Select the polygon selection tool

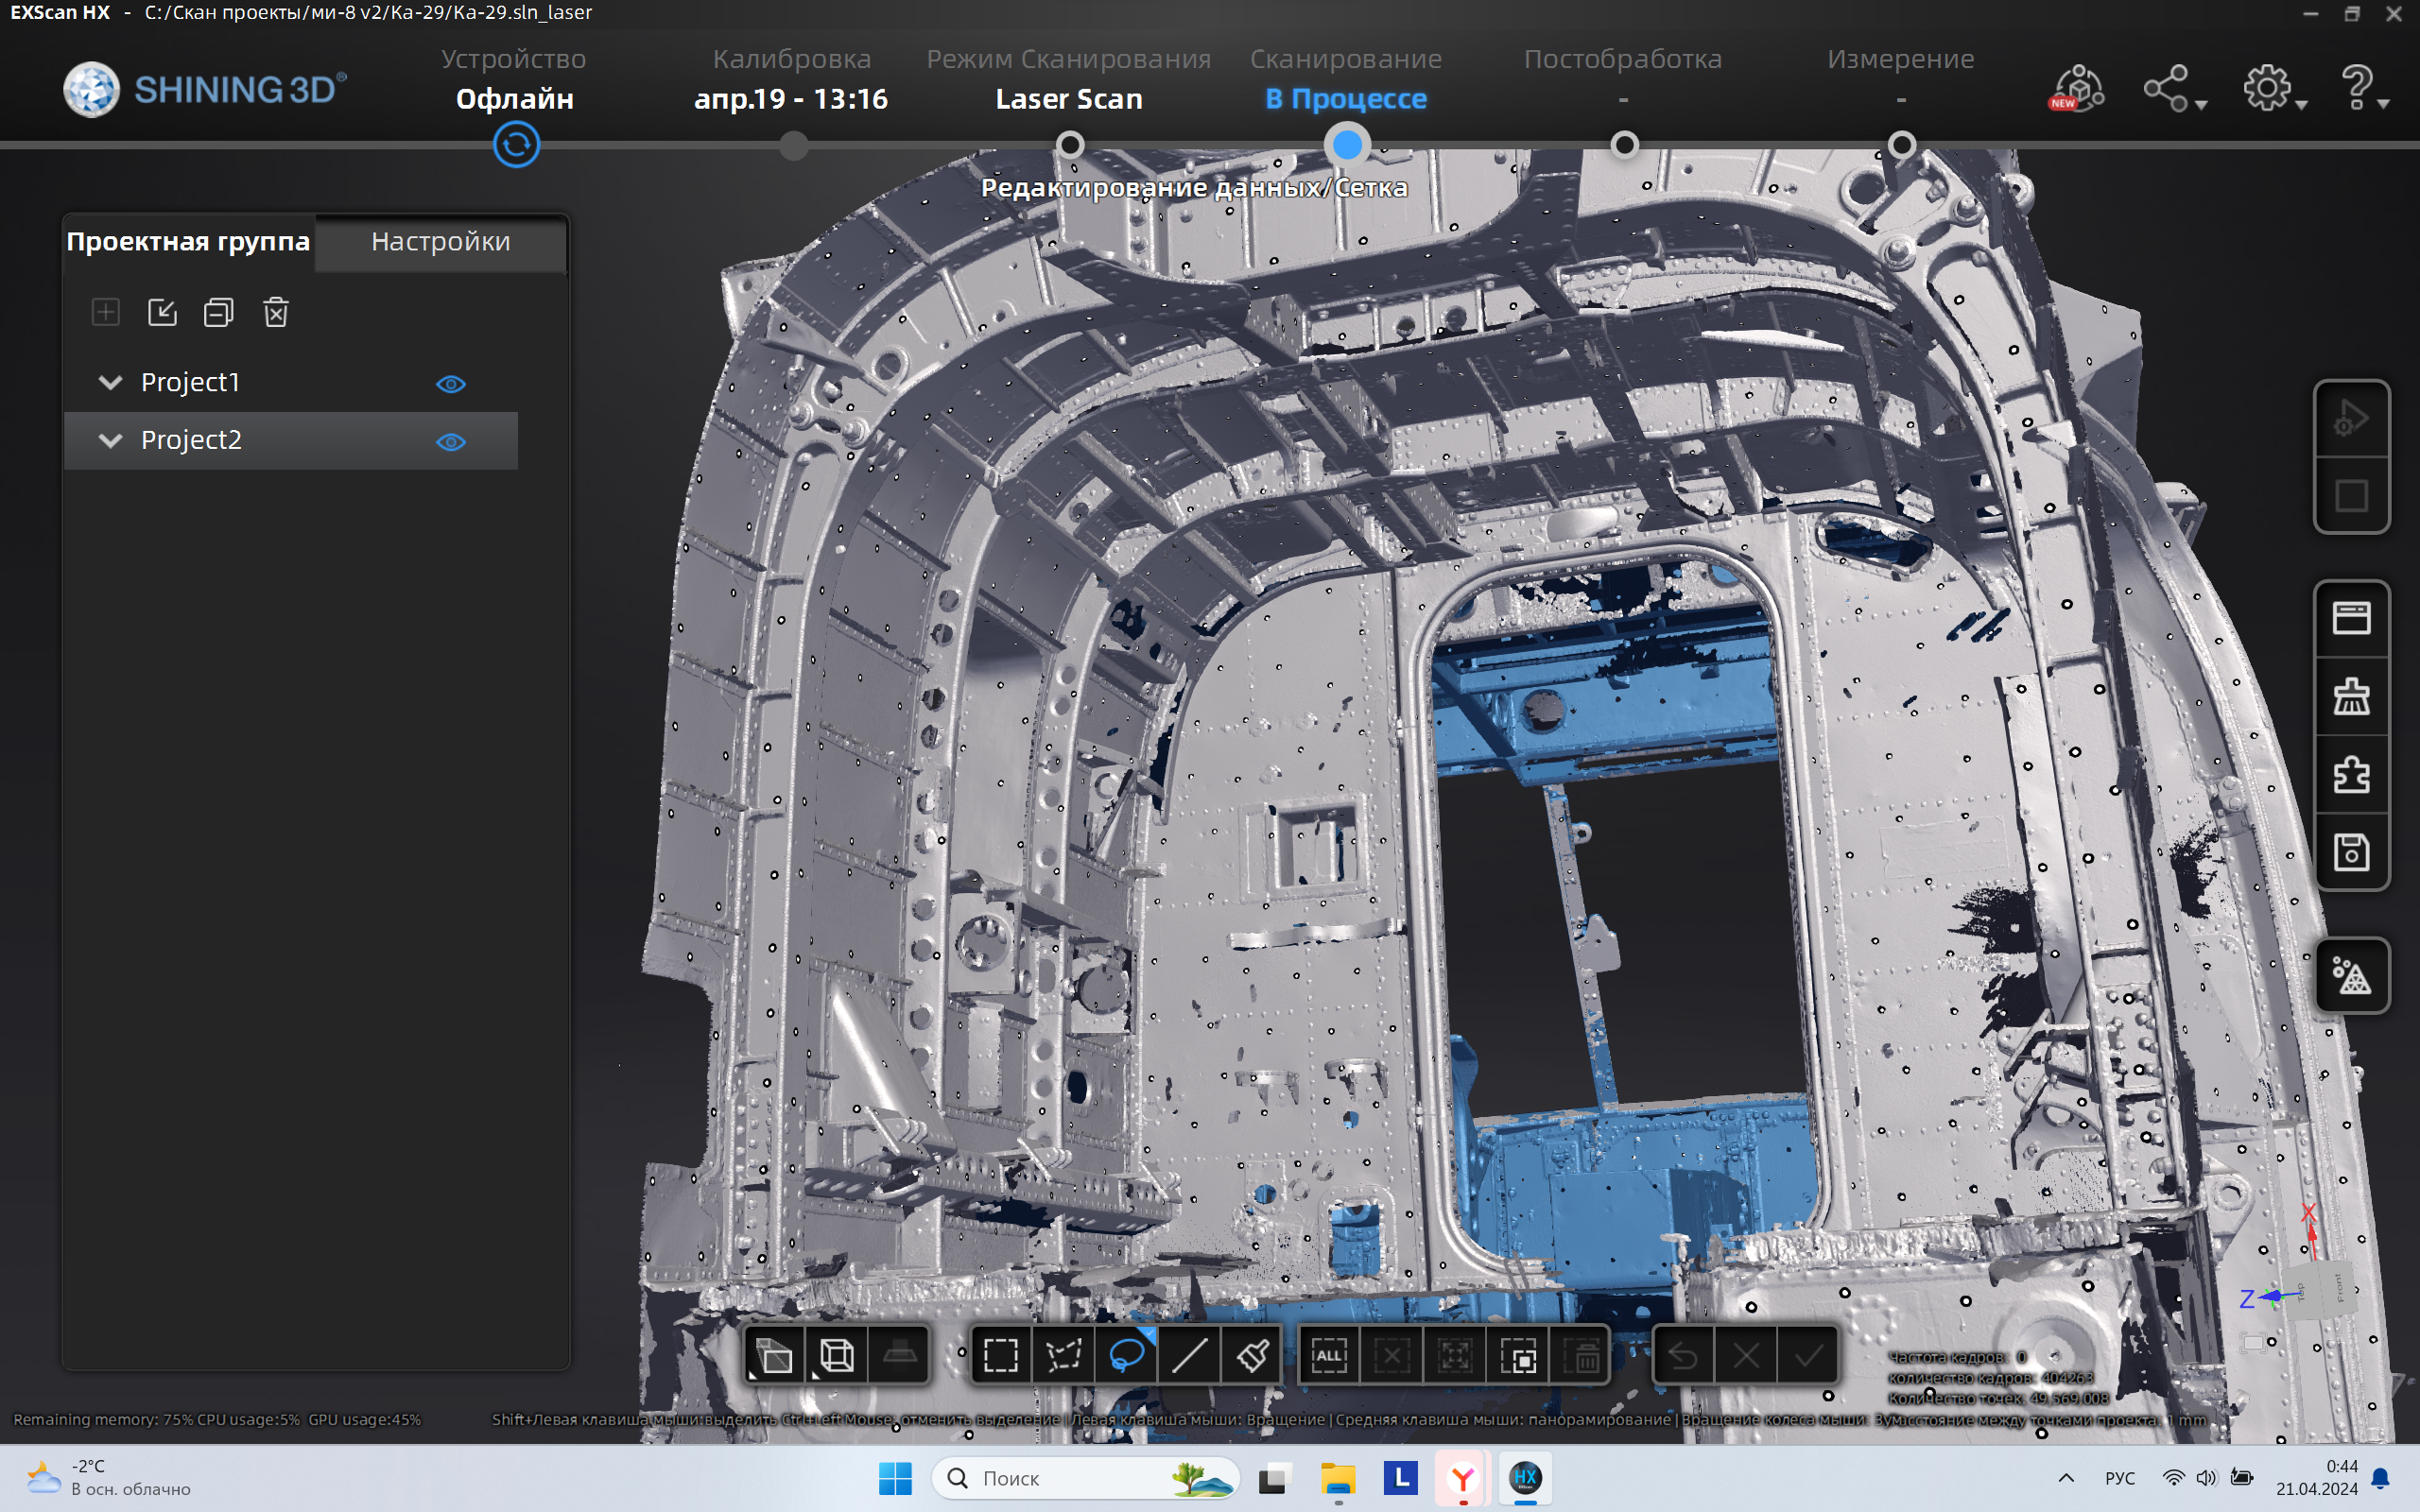click(x=1063, y=1356)
